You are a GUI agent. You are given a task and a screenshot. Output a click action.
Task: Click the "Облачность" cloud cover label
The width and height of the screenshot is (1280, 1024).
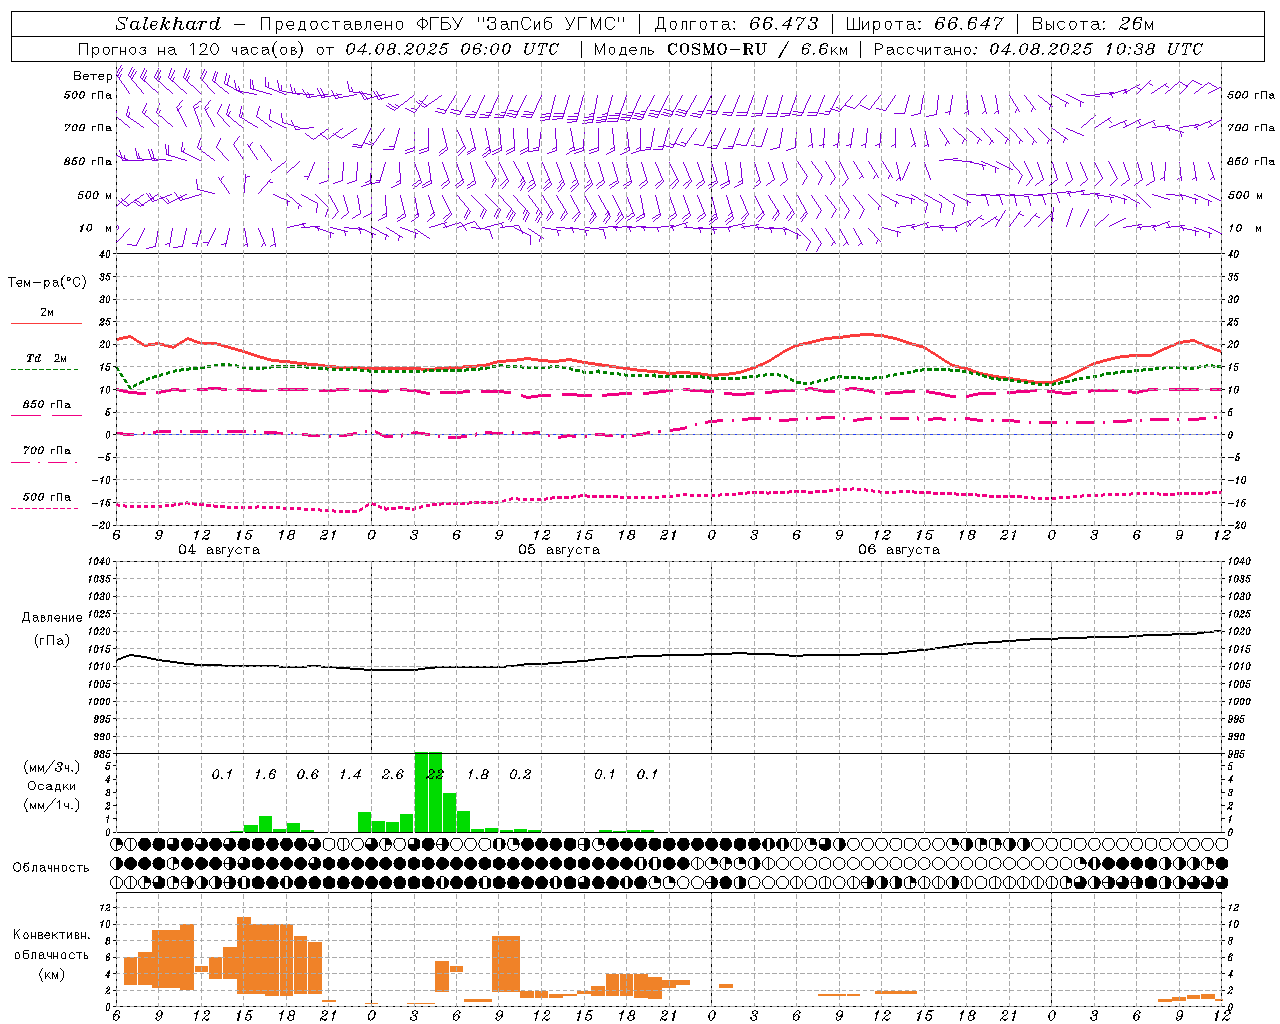[51, 868]
